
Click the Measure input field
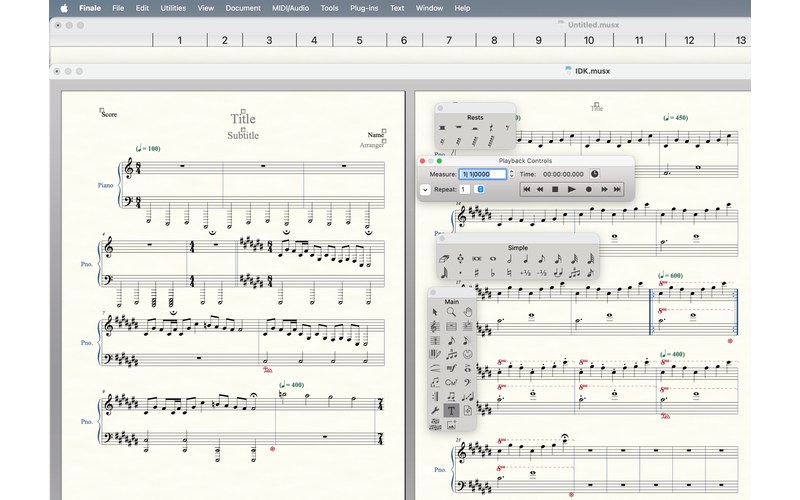click(483, 174)
